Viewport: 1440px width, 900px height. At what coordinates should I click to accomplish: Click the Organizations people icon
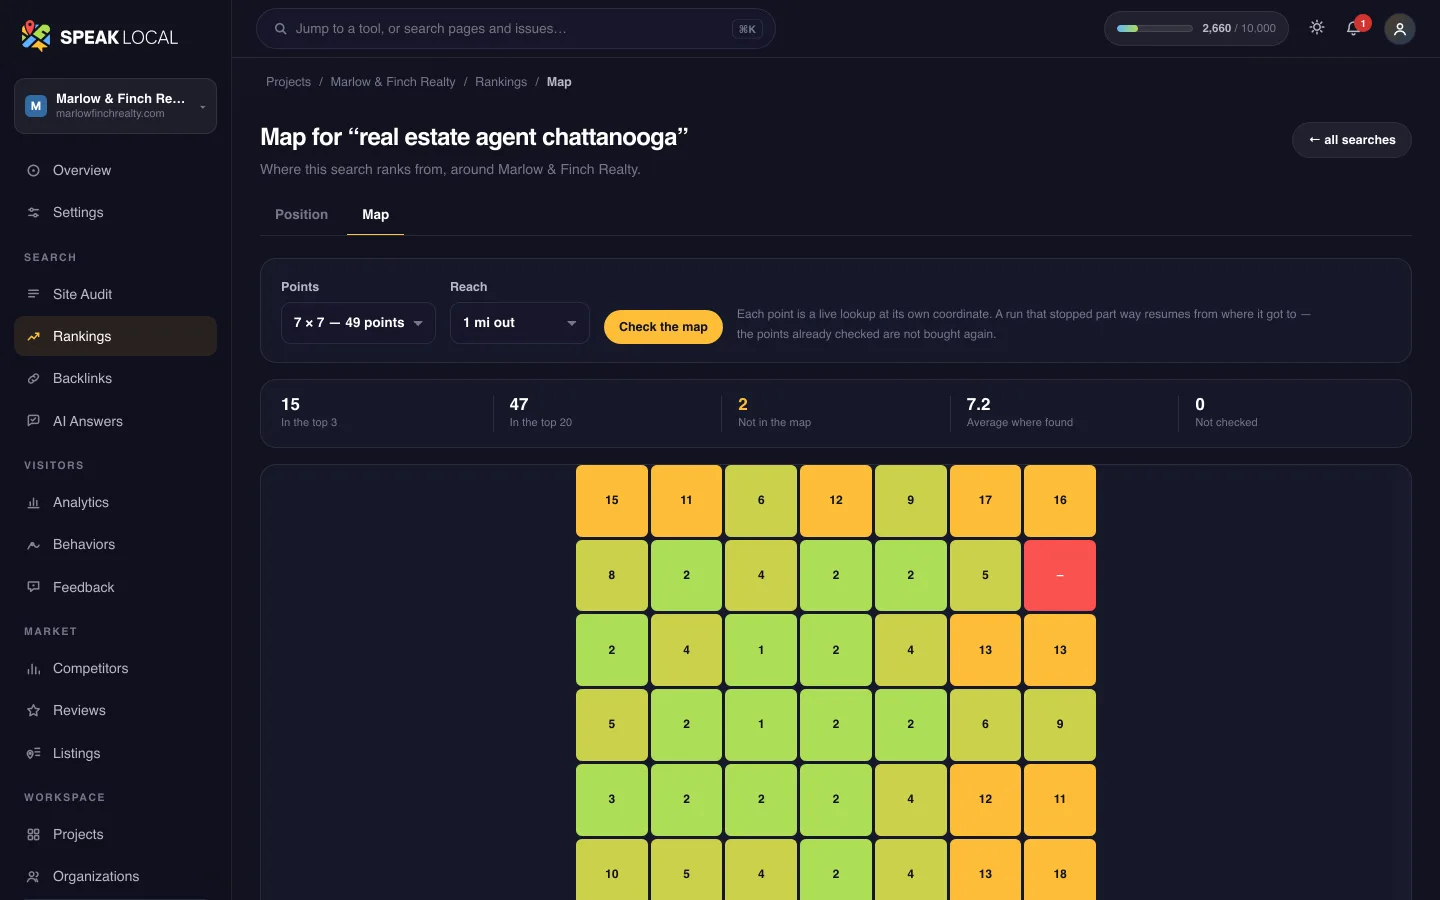[x=33, y=877]
